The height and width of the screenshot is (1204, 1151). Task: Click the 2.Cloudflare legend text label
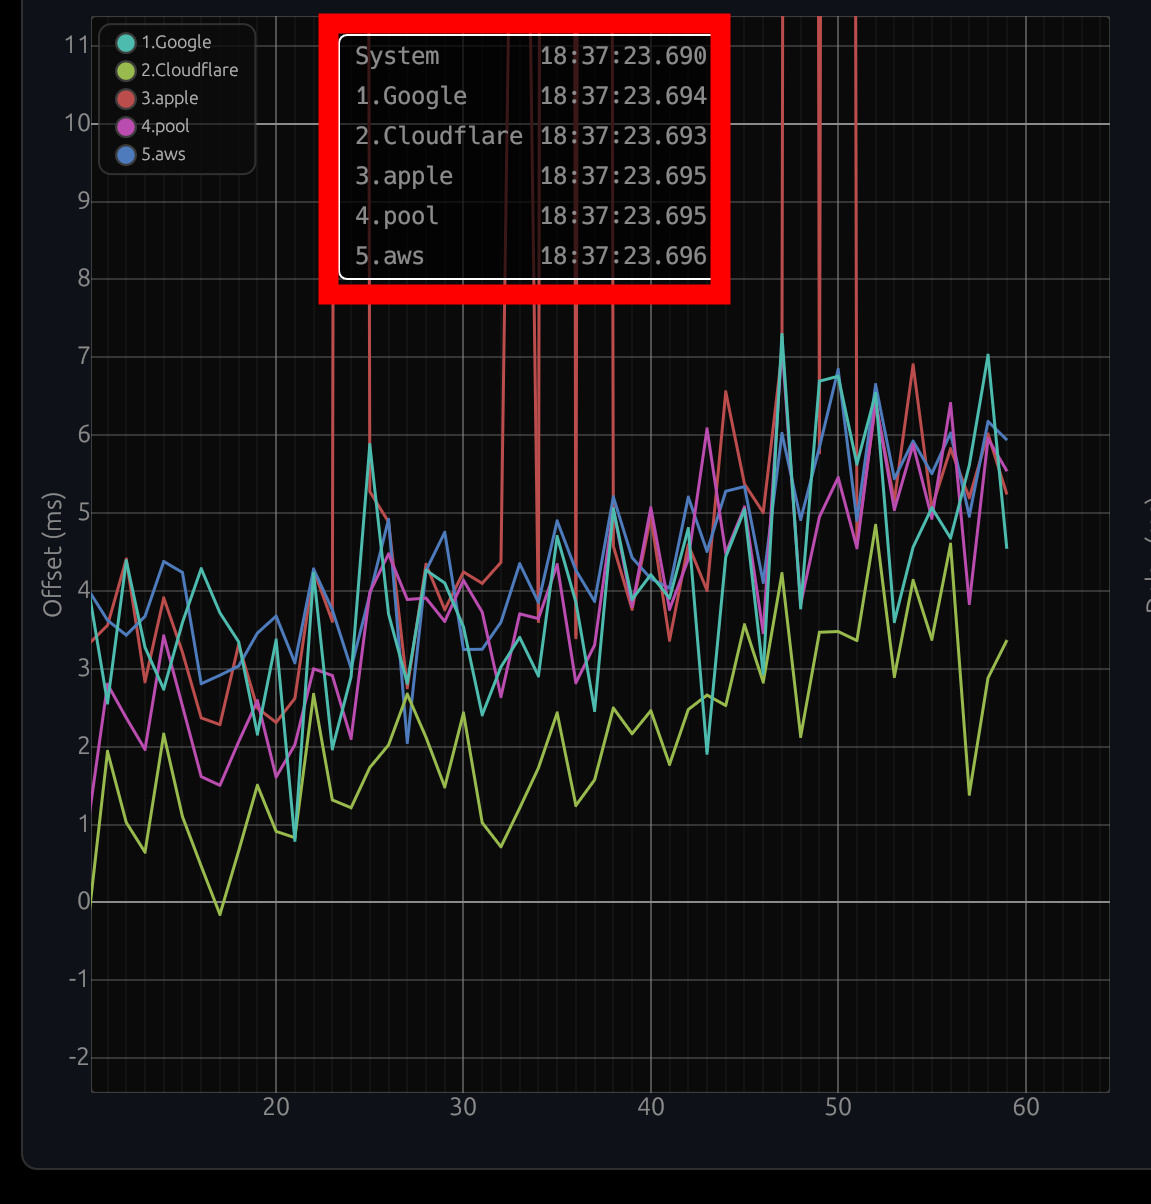pyautogui.click(x=189, y=70)
